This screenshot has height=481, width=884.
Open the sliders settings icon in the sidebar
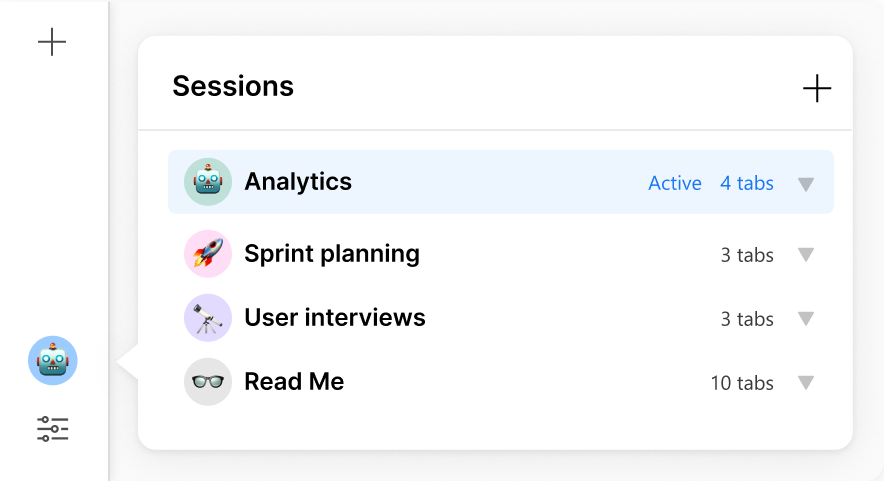pos(52,429)
